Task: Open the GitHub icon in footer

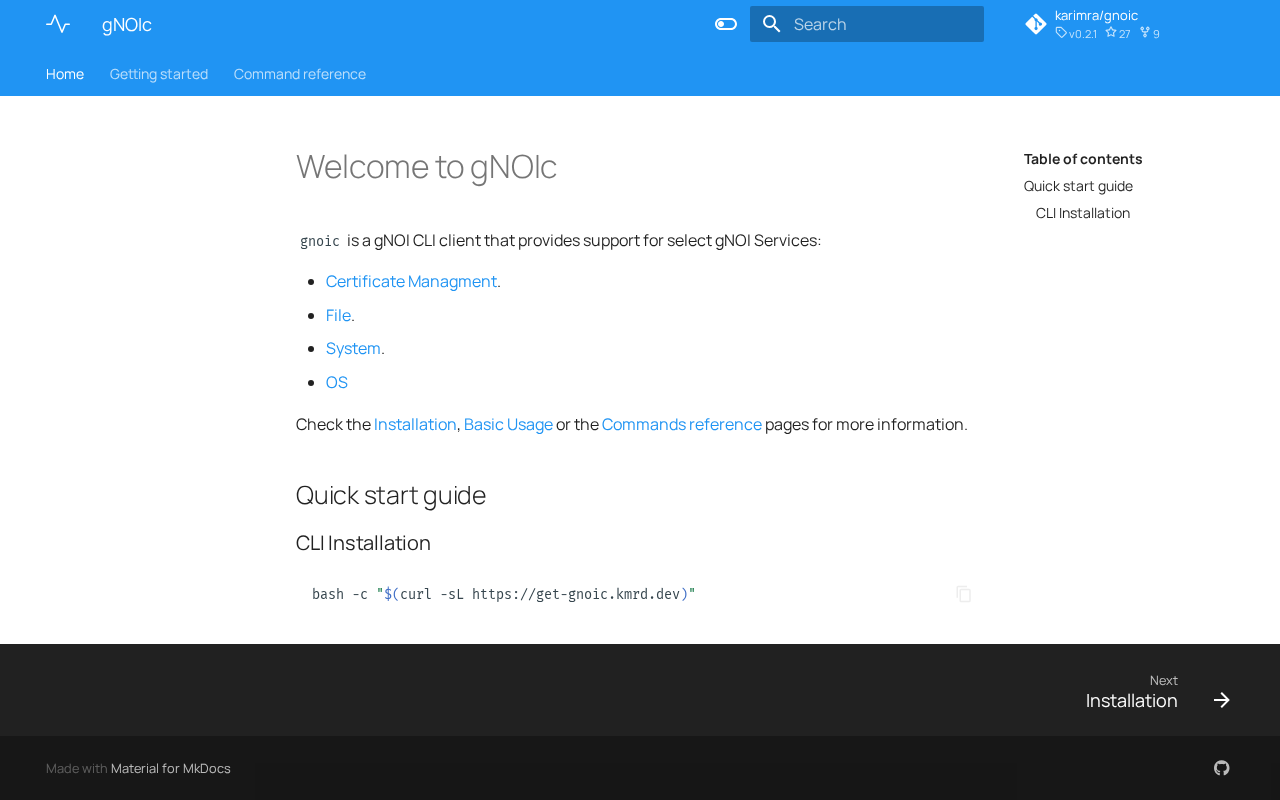Action: [1221, 768]
